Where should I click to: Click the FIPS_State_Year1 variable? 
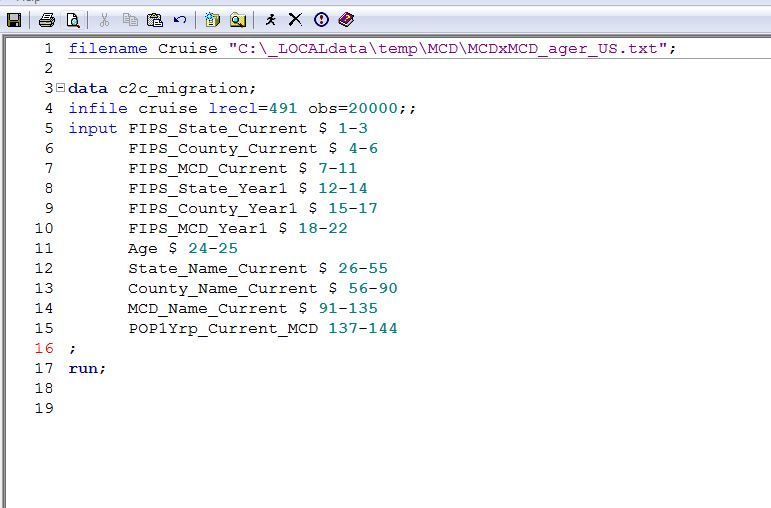coord(208,189)
